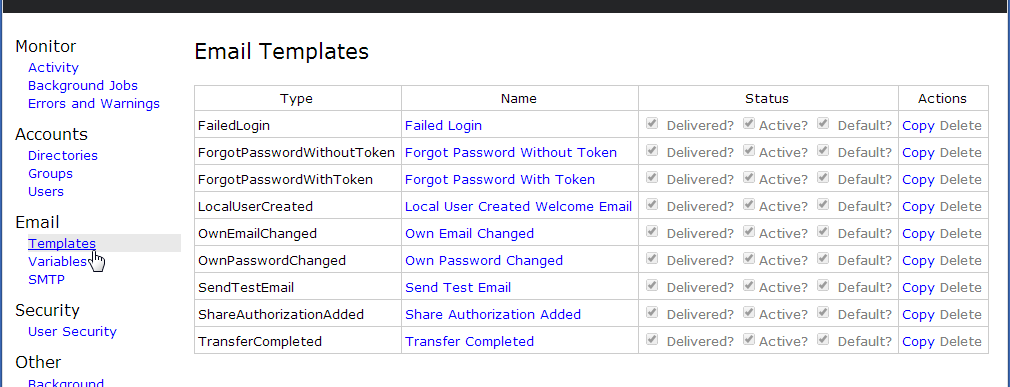
Task: Copy the ForgotPasswordWithToken template
Action: tap(919, 180)
